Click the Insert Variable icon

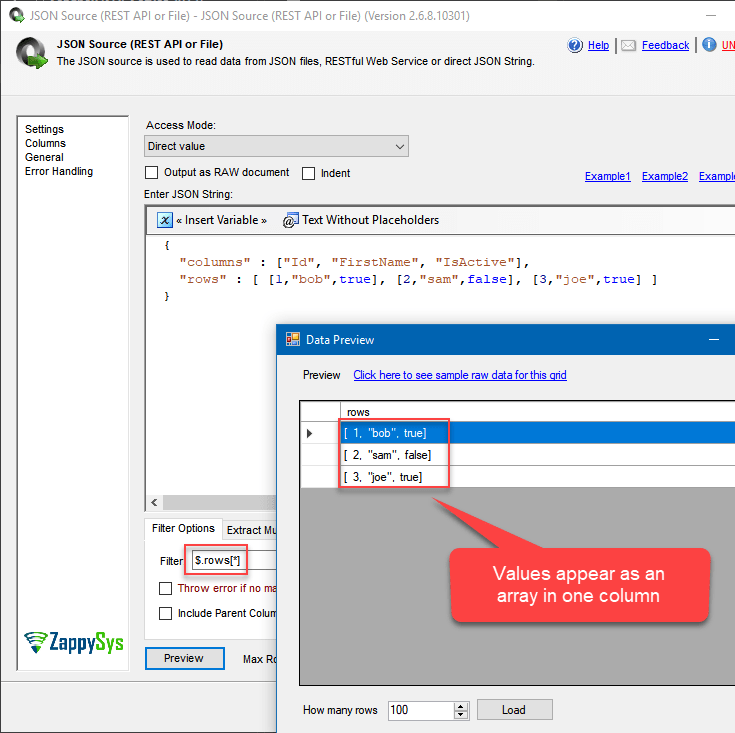(x=165, y=220)
